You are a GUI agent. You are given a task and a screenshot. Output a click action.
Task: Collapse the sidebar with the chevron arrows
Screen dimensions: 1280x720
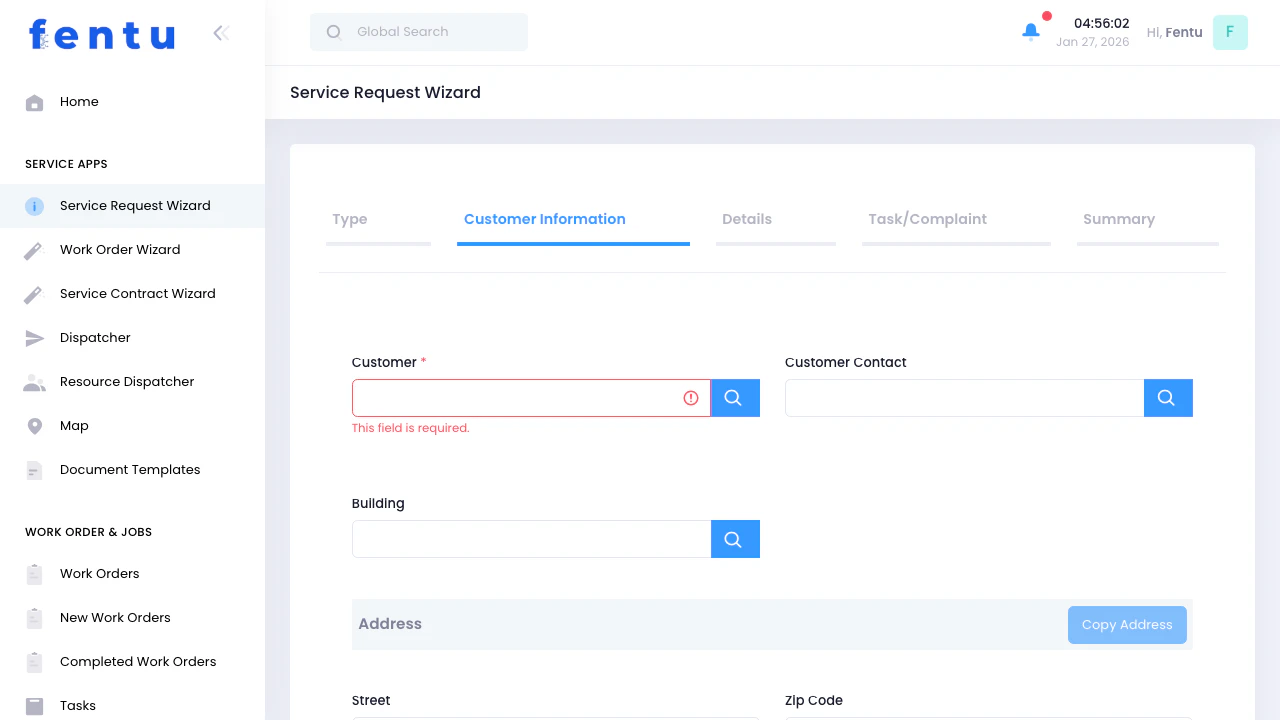click(x=220, y=32)
